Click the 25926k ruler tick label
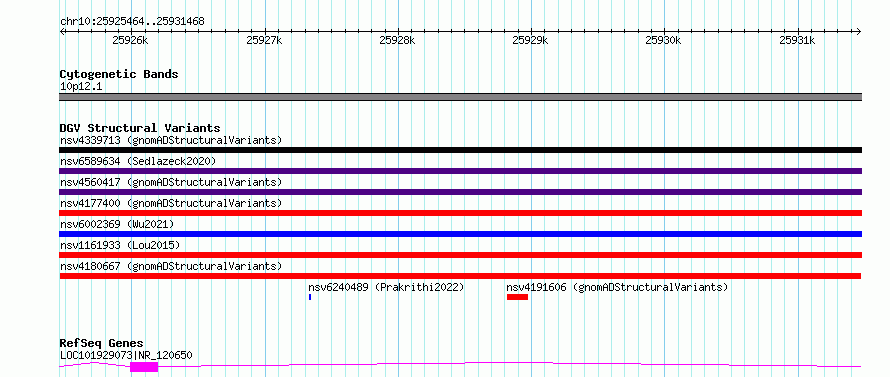This screenshot has height=377, width=890. [131, 40]
